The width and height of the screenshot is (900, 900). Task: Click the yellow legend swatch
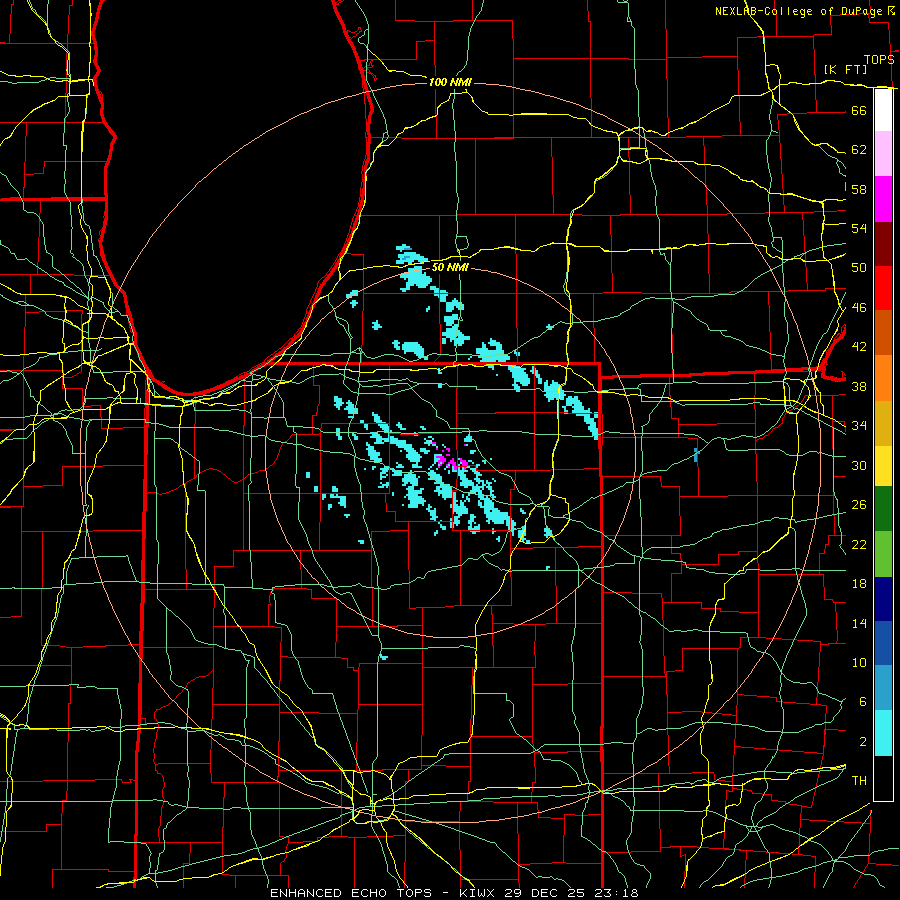pos(883,466)
